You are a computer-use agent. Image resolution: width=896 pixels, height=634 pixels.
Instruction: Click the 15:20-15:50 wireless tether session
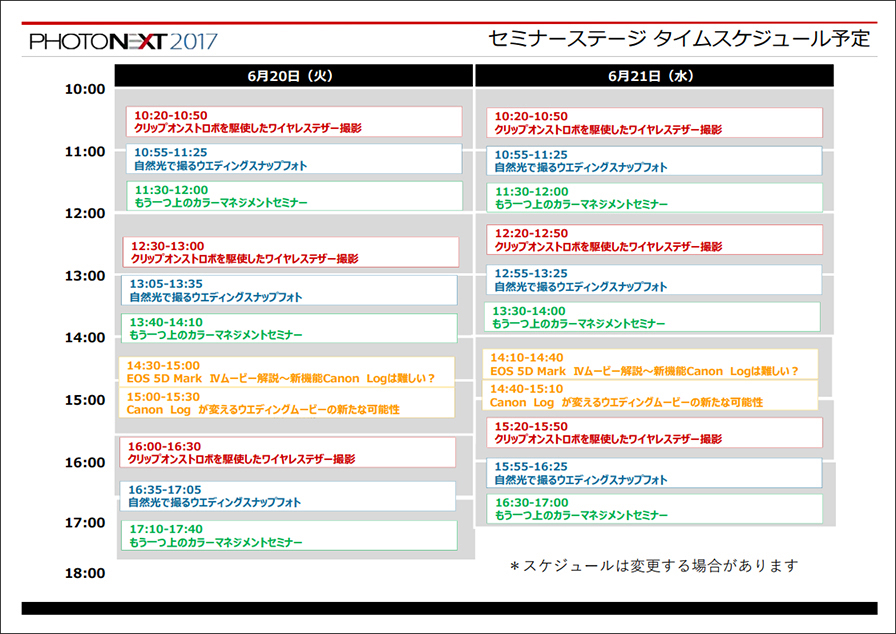[653, 433]
